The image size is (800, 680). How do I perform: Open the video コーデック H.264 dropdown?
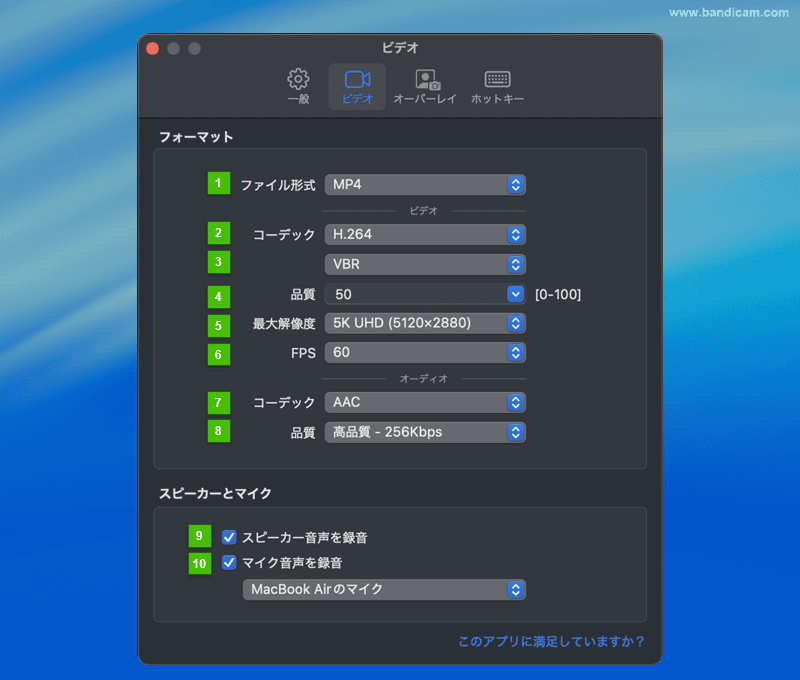click(x=425, y=235)
